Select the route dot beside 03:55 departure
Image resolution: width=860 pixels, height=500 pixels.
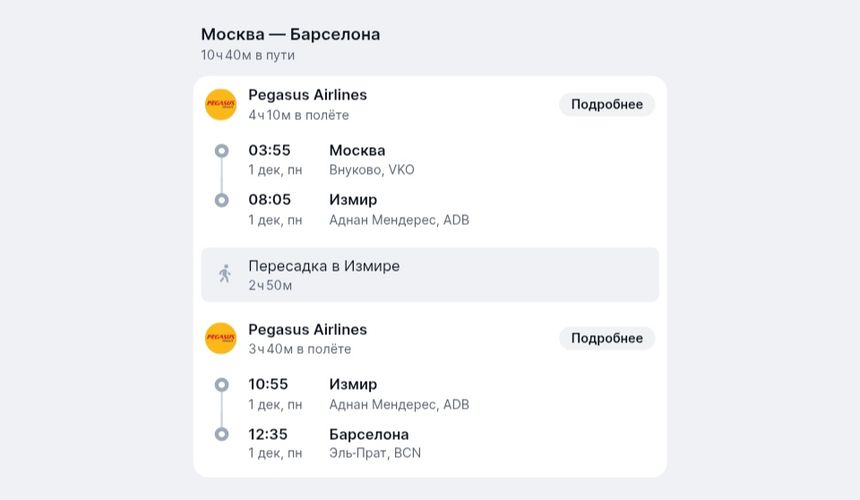click(222, 151)
